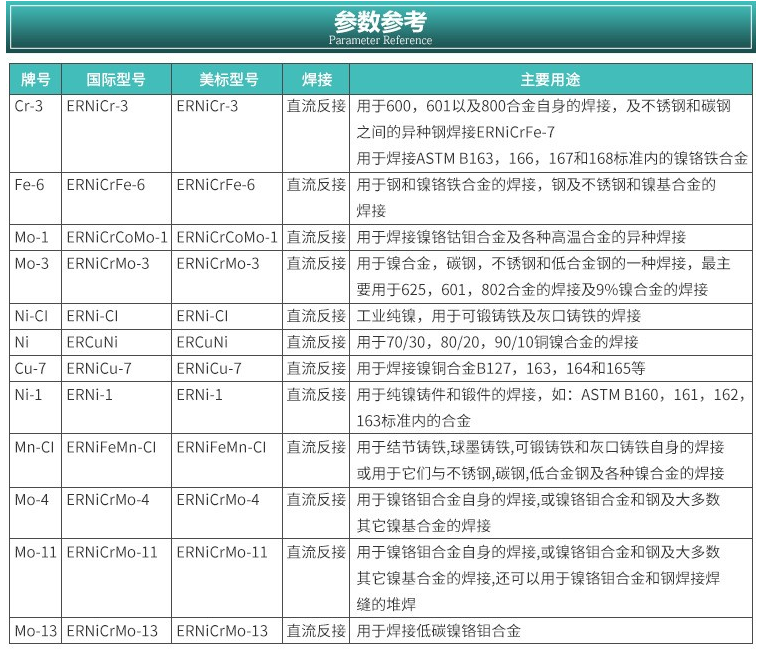Select ERNiCrMo-3 in the 美标型号 column
This screenshot has height=650, width=781.
(x=218, y=263)
